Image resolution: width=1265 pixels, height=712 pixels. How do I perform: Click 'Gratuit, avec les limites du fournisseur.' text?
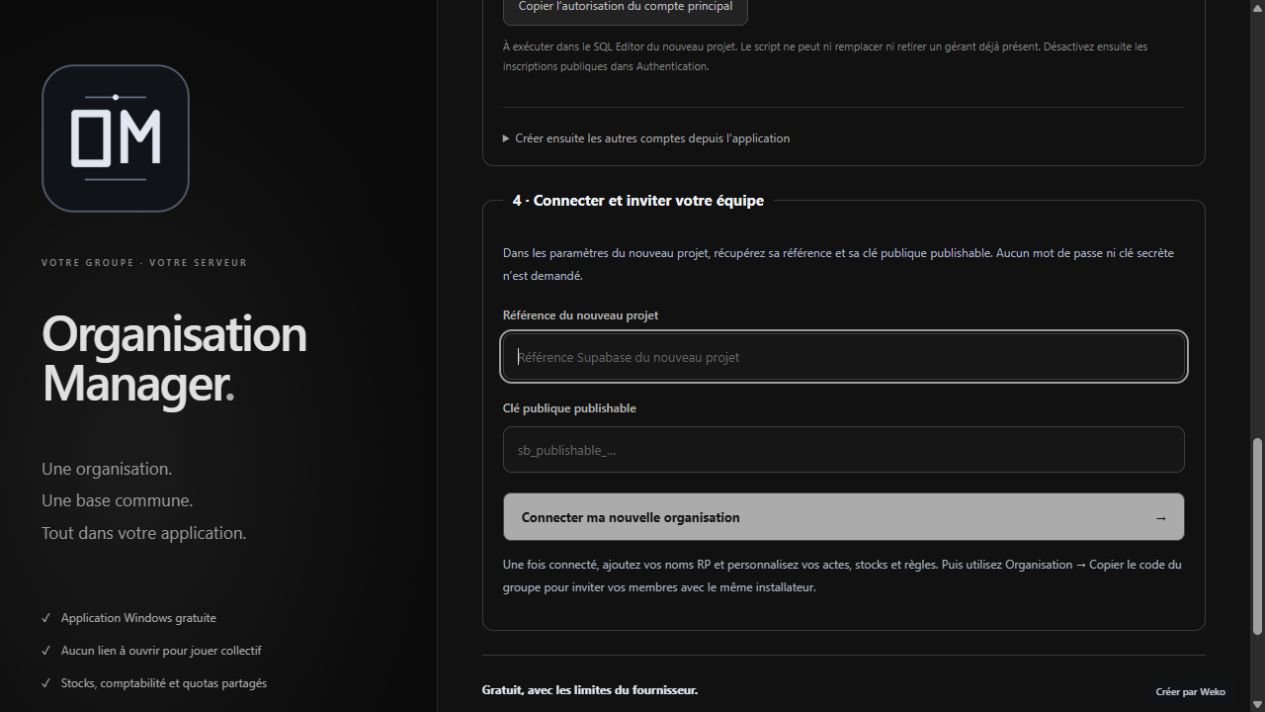point(590,690)
